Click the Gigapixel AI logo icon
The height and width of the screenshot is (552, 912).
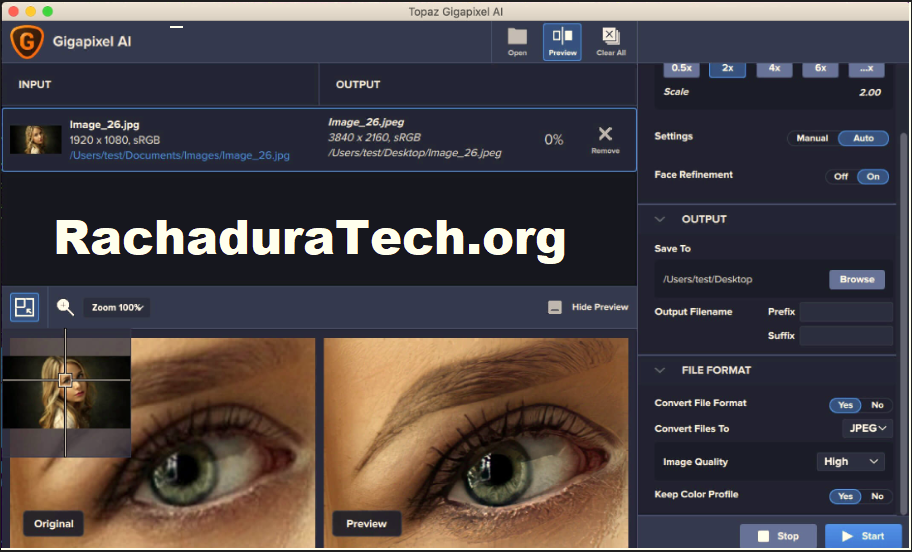point(27,42)
